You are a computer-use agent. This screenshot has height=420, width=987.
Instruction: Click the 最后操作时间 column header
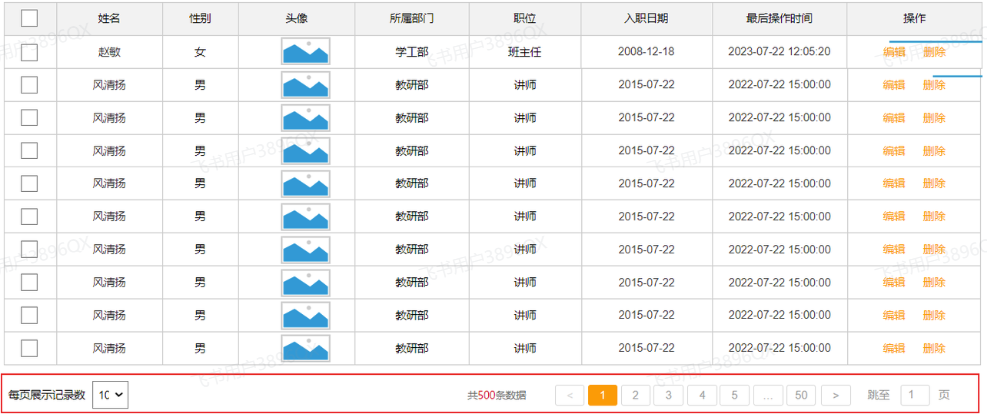pos(779,19)
